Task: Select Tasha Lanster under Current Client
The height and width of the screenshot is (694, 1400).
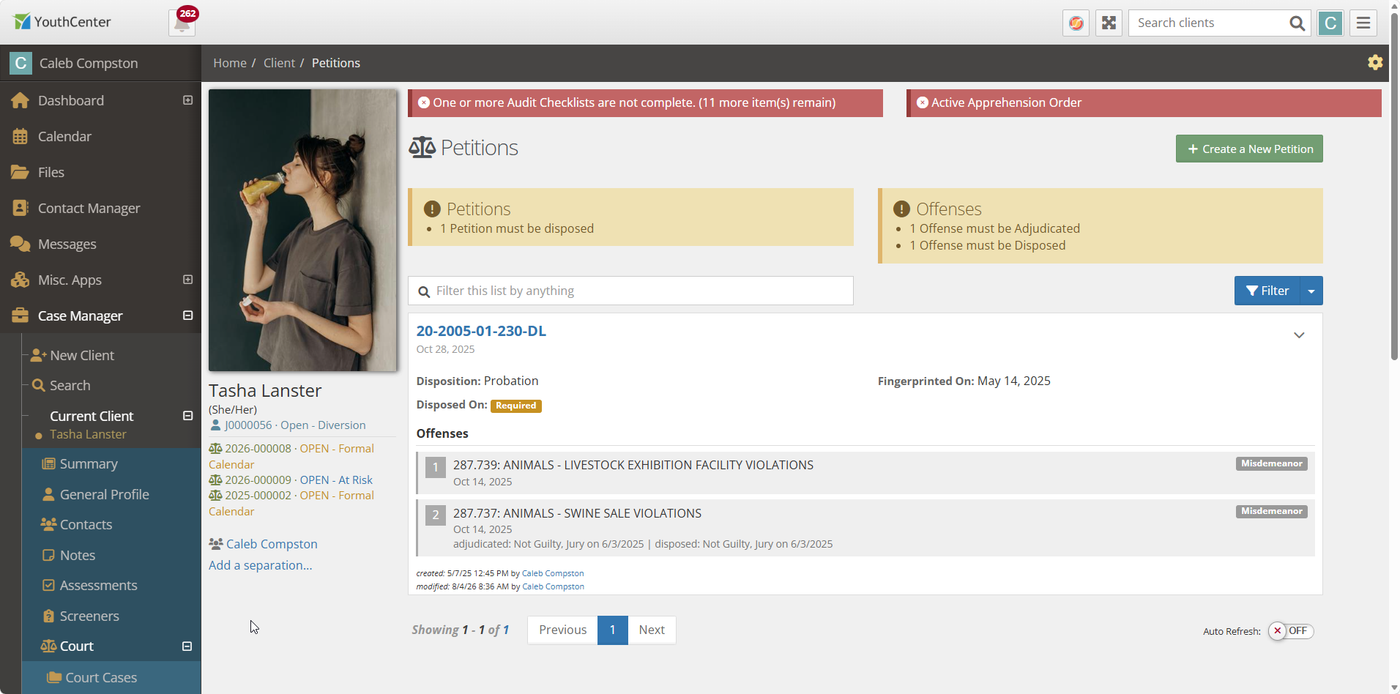Action: pos(88,434)
